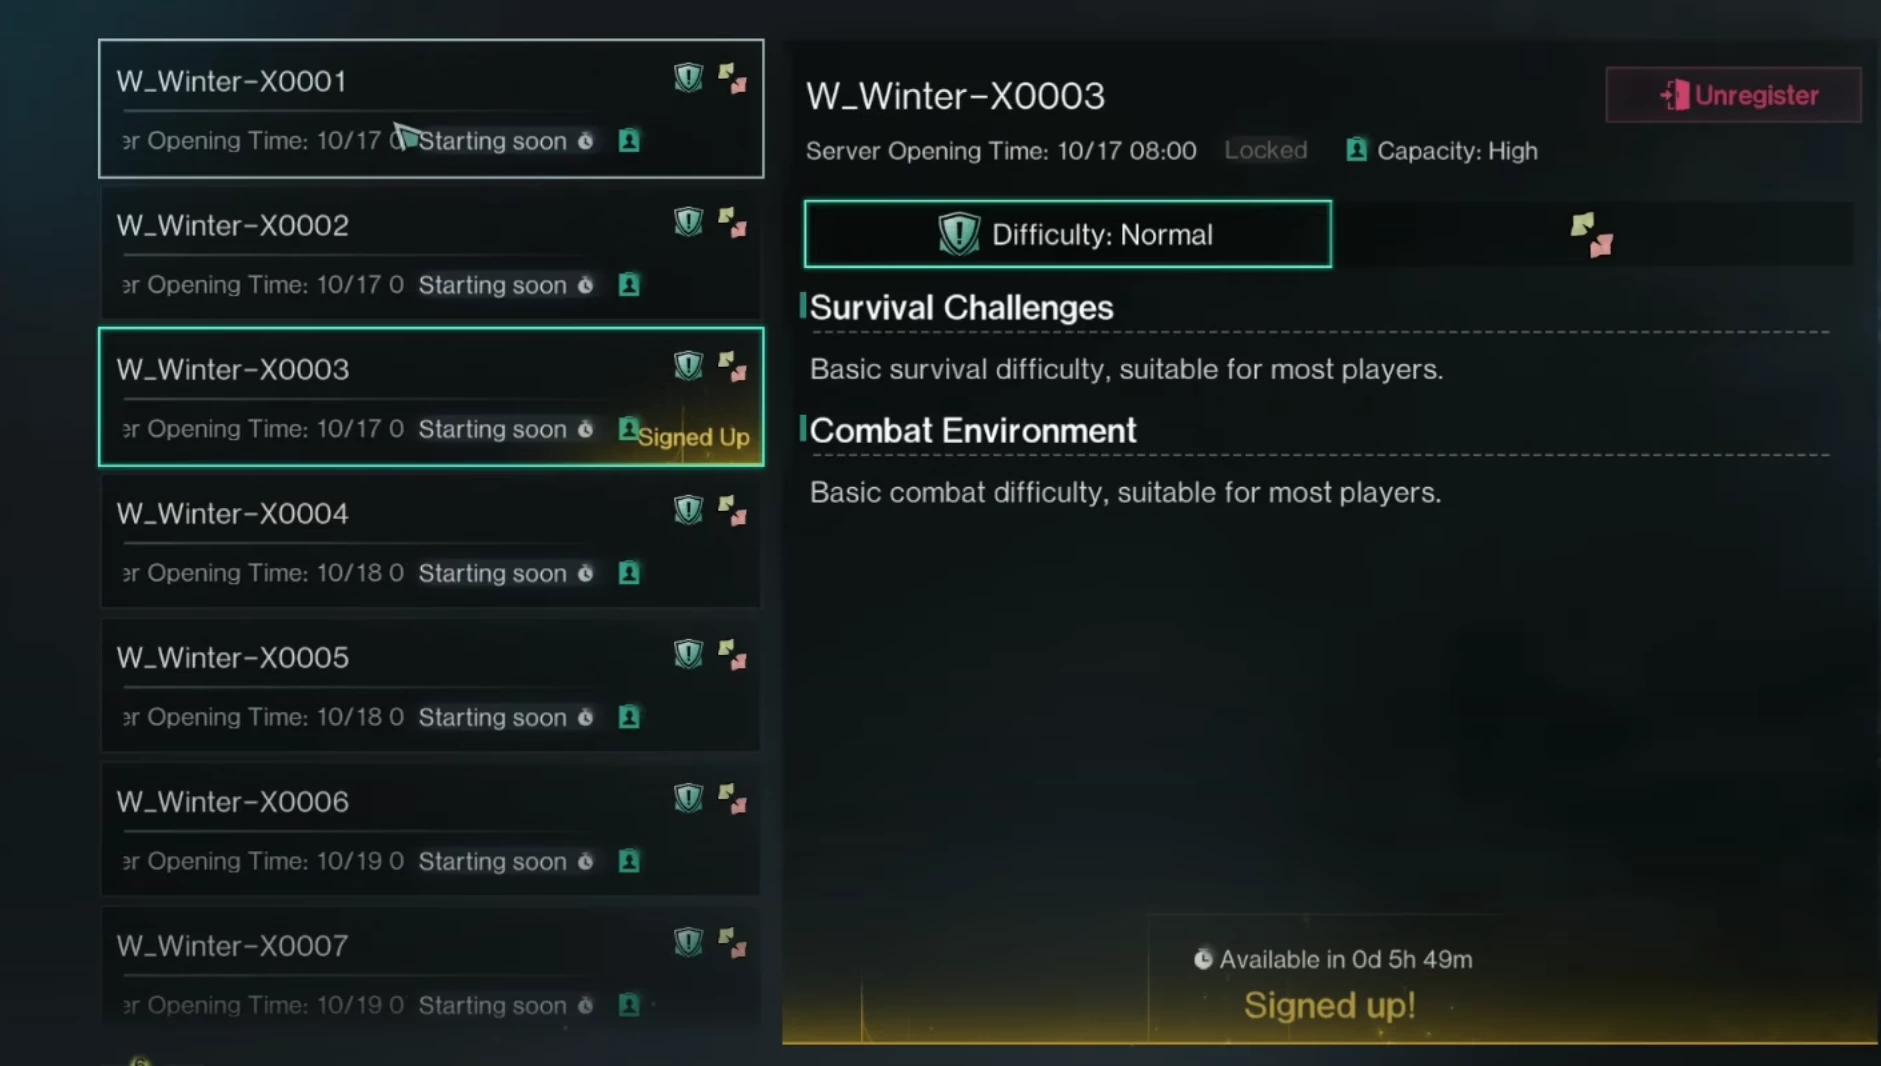
Task: Switch to the crossed-arrows tab
Action: pos(1591,235)
